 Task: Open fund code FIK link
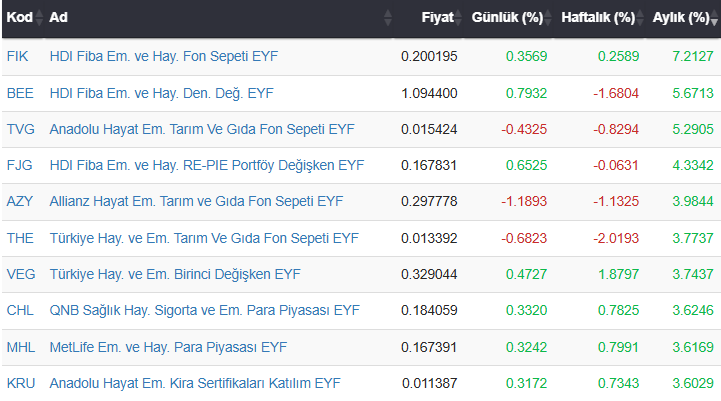coord(17,57)
